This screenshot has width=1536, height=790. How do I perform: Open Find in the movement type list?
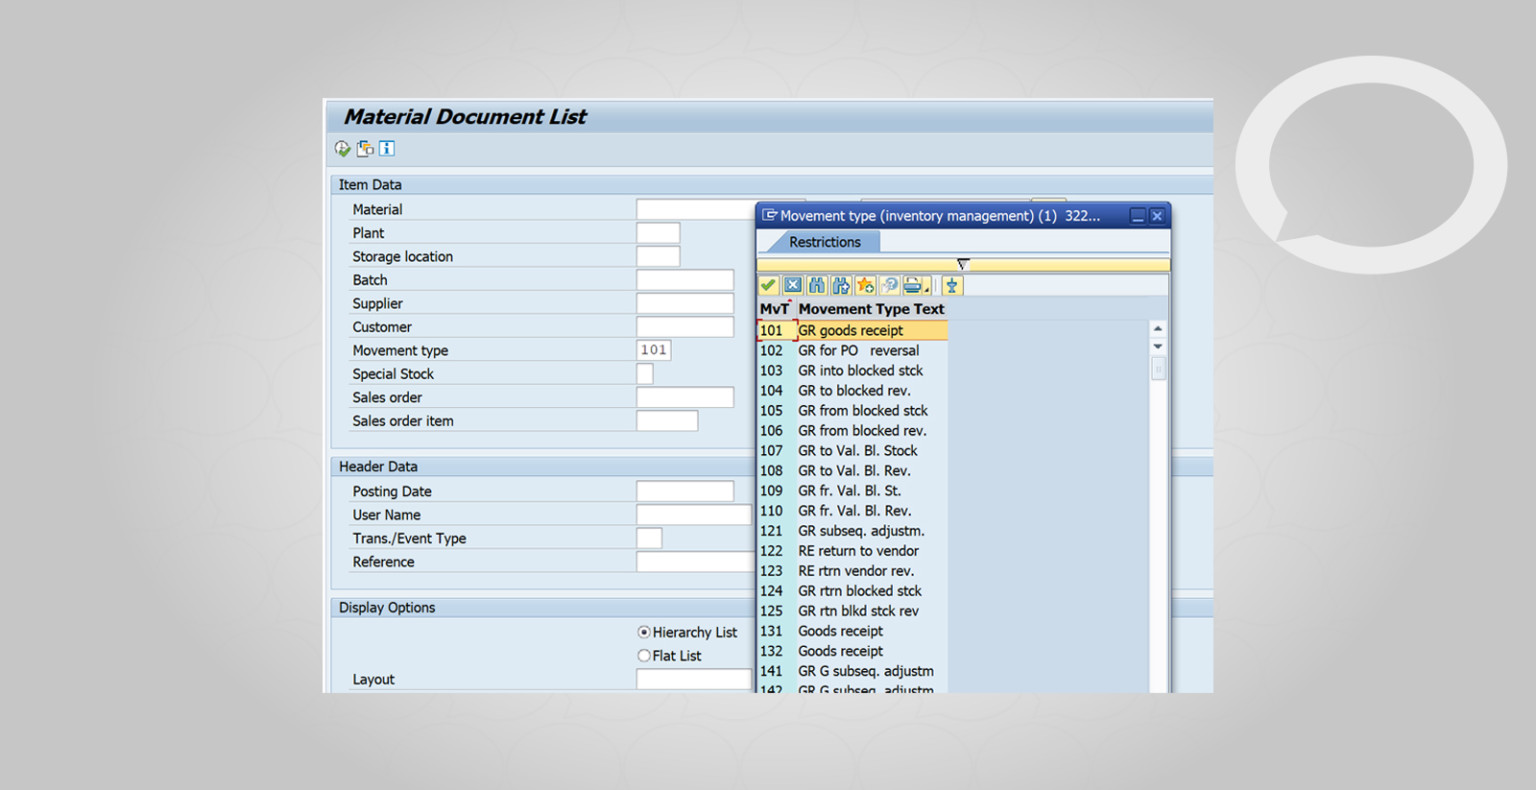click(816, 285)
